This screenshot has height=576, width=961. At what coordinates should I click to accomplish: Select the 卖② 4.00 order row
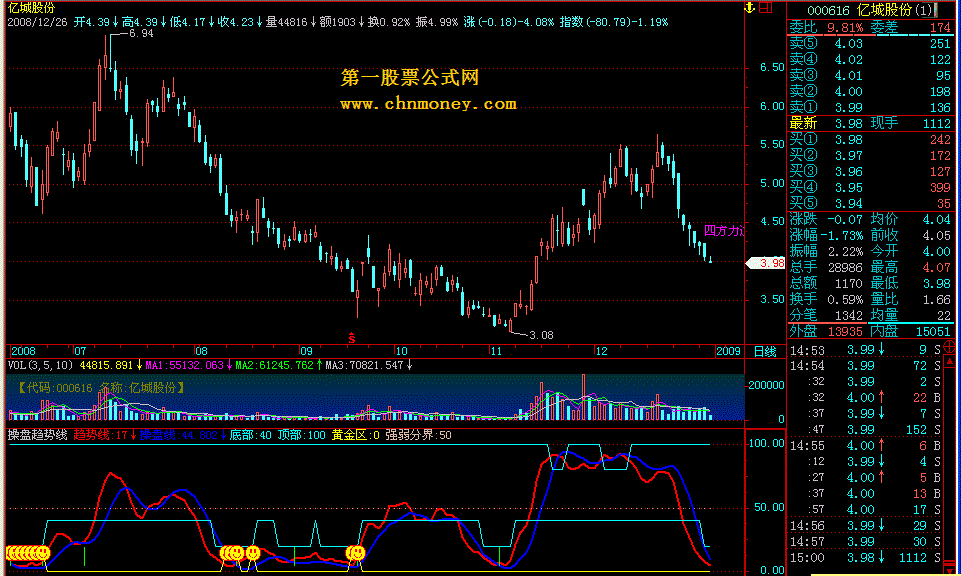click(x=870, y=91)
